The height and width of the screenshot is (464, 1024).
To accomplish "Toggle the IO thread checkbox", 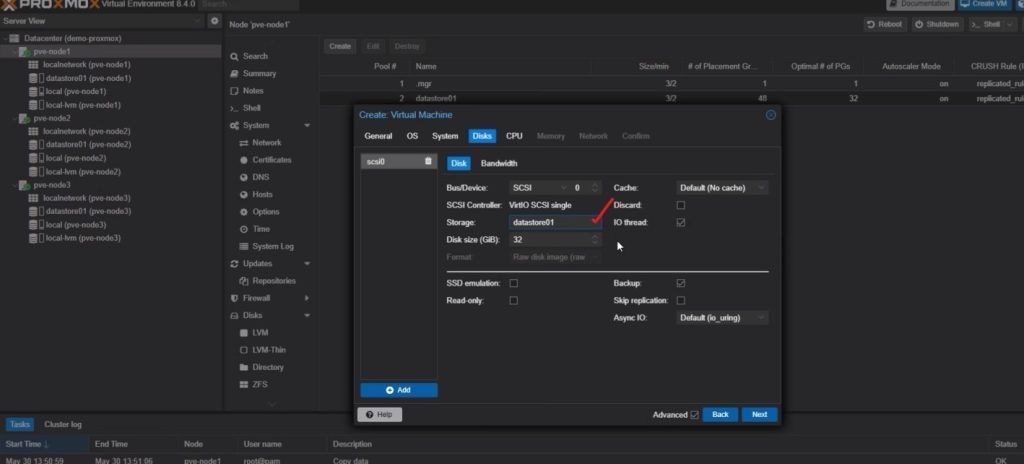I will click(x=680, y=222).
